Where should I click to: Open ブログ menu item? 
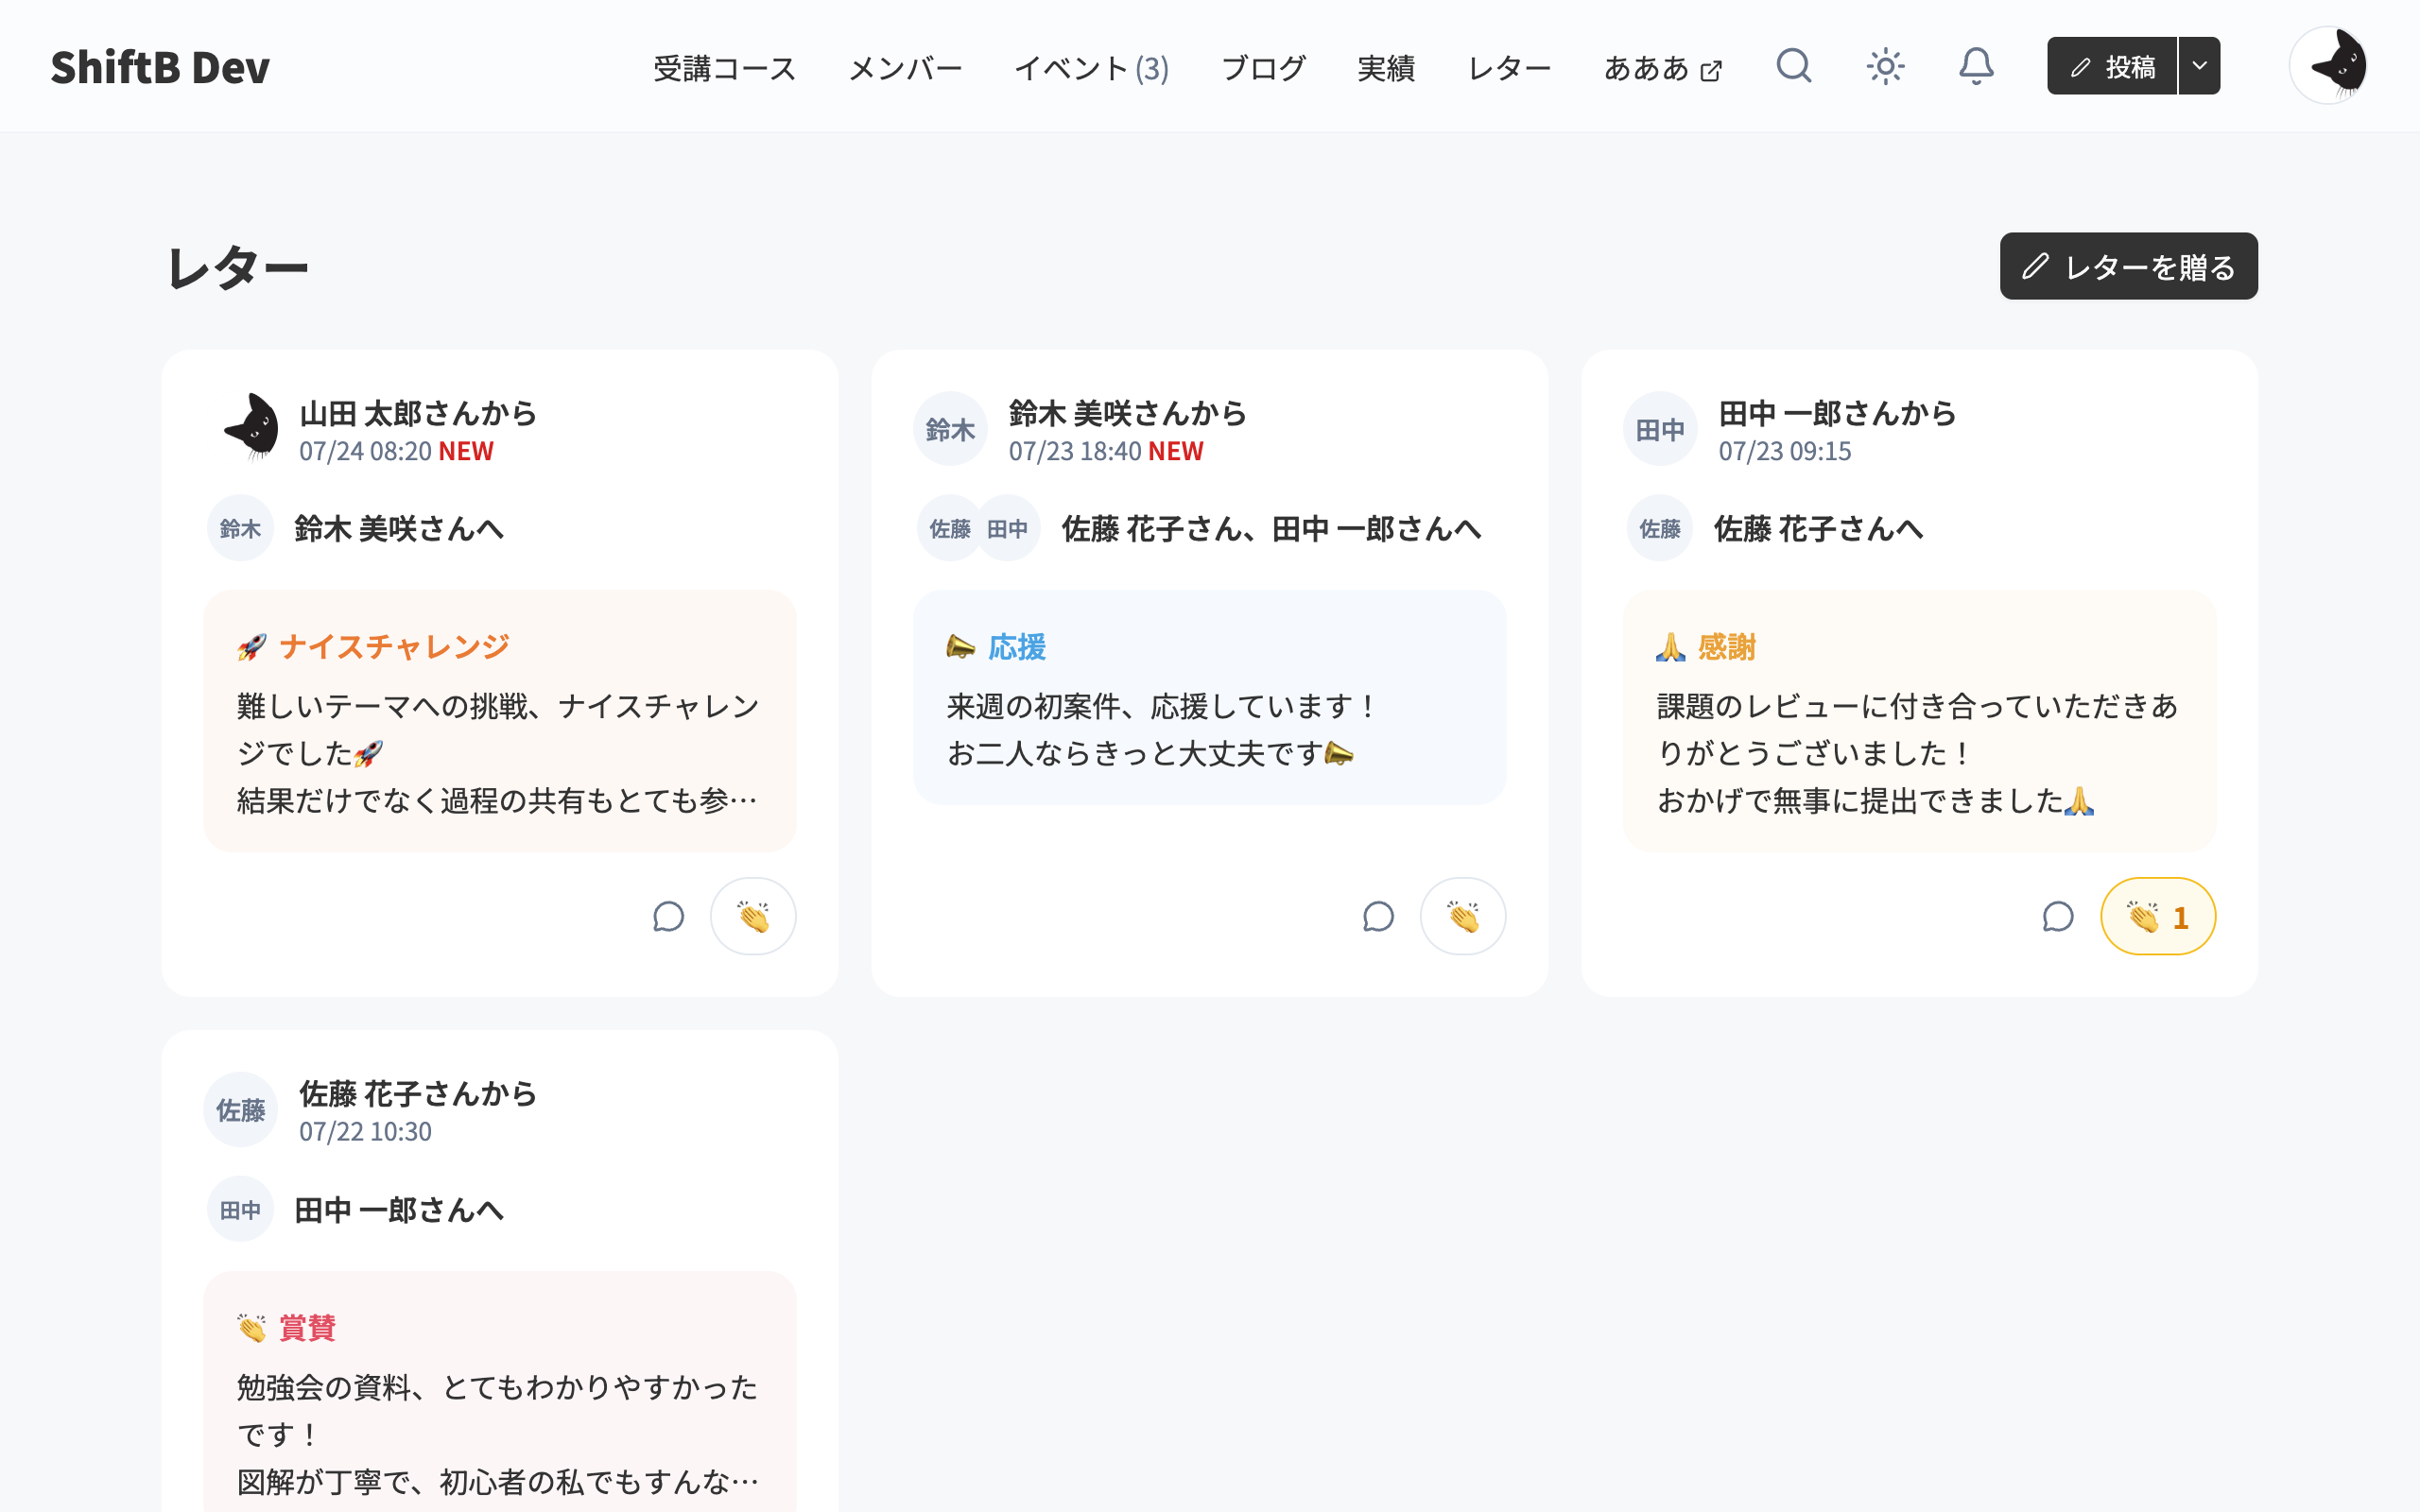coord(1263,68)
